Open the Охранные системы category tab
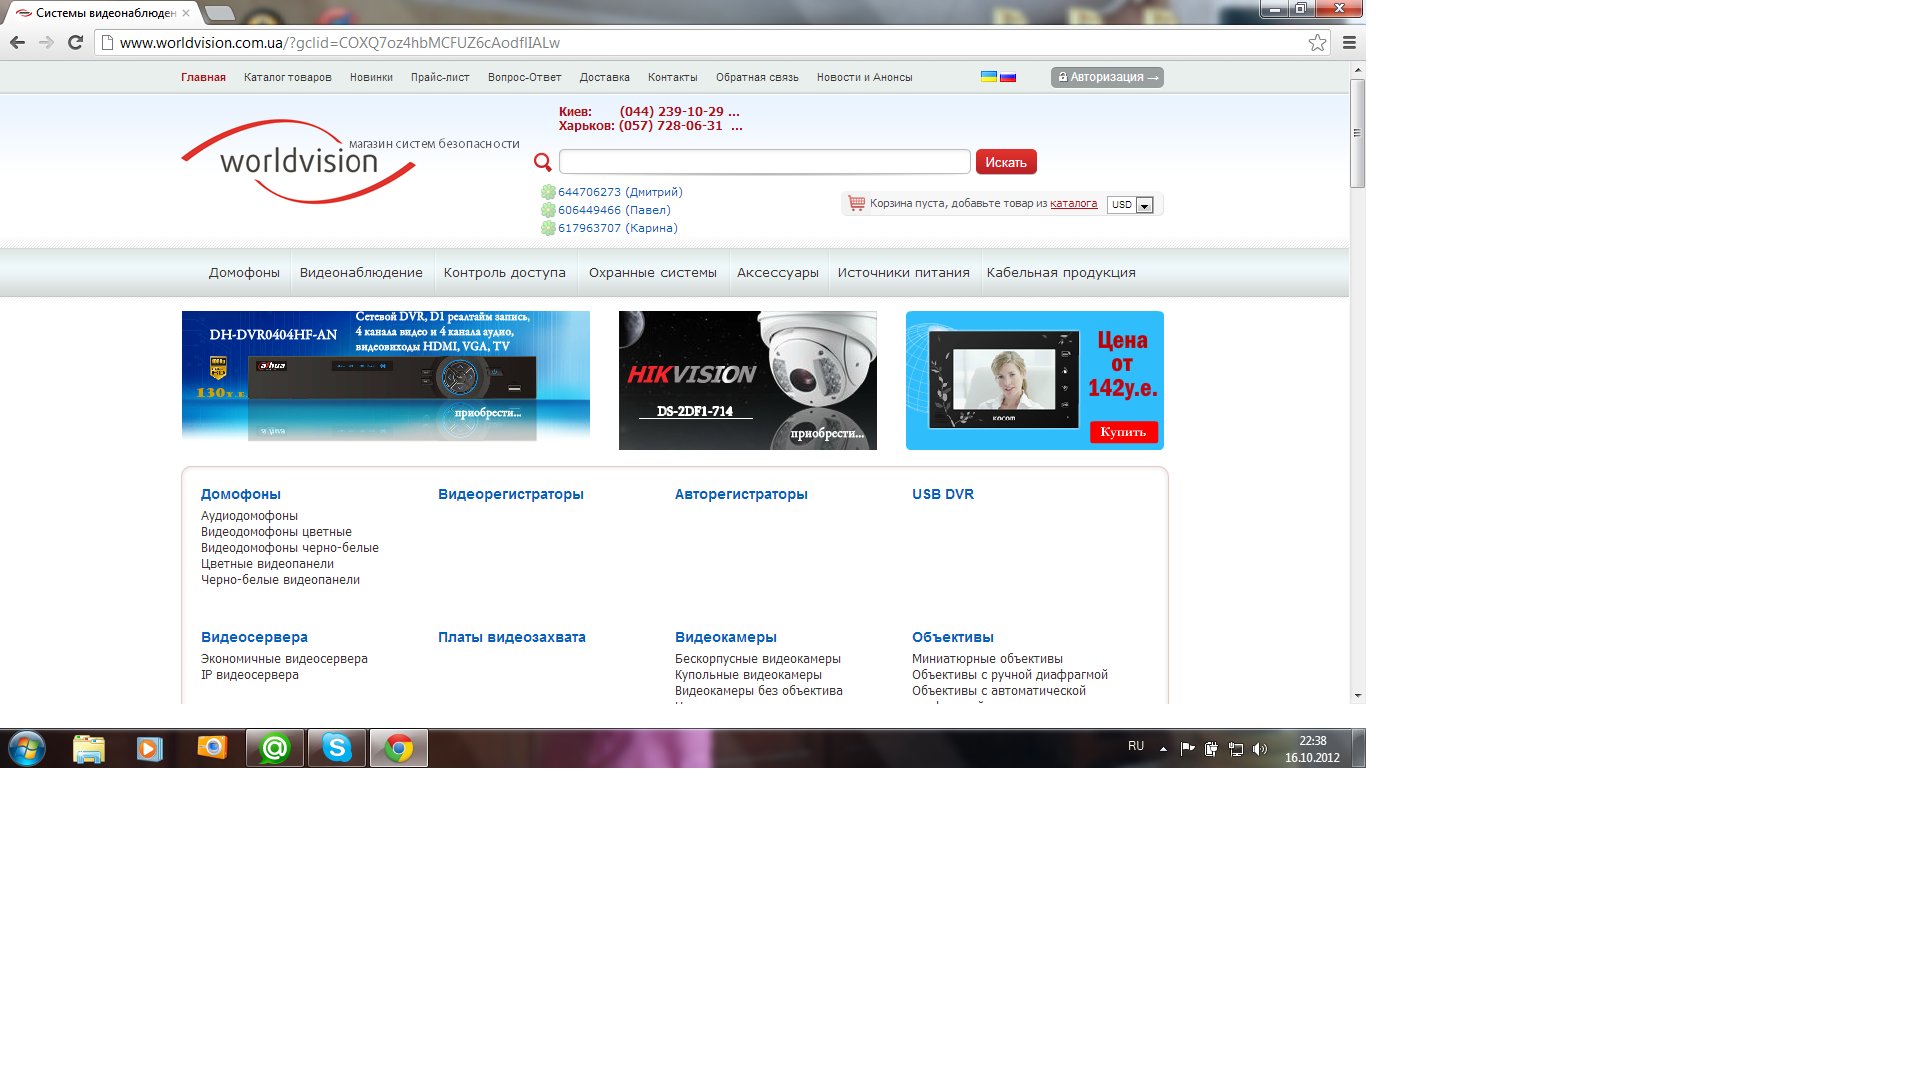 [x=653, y=272]
